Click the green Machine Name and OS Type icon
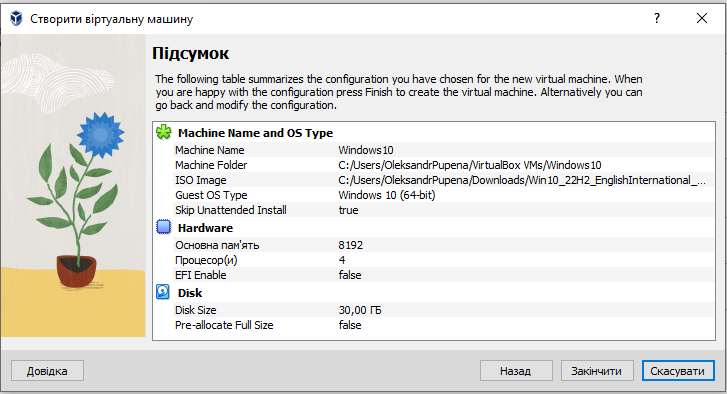The width and height of the screenshot is (727, 394). 164,133
